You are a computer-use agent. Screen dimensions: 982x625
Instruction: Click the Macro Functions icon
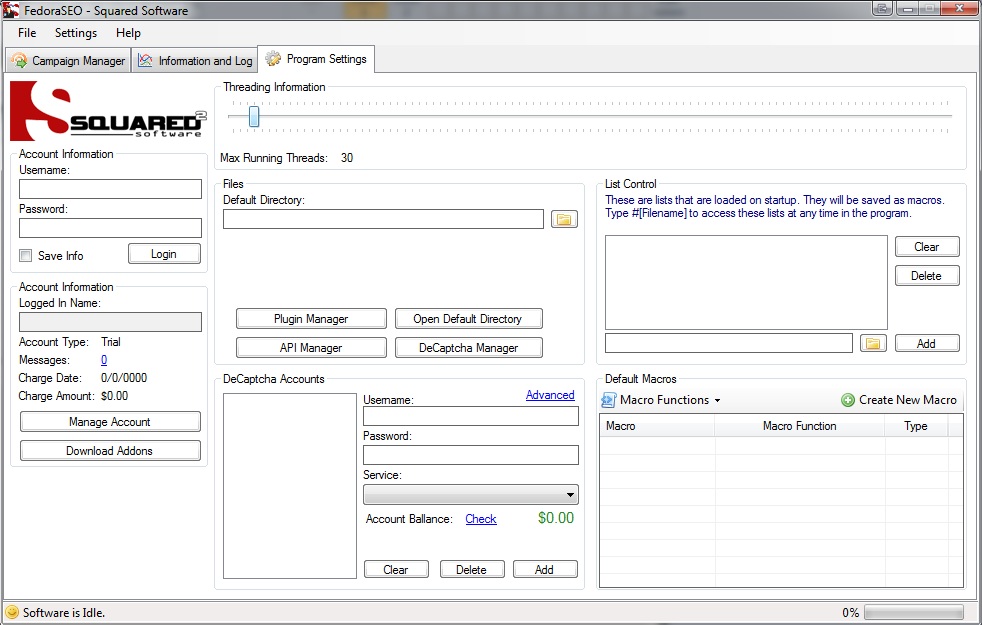609,400
